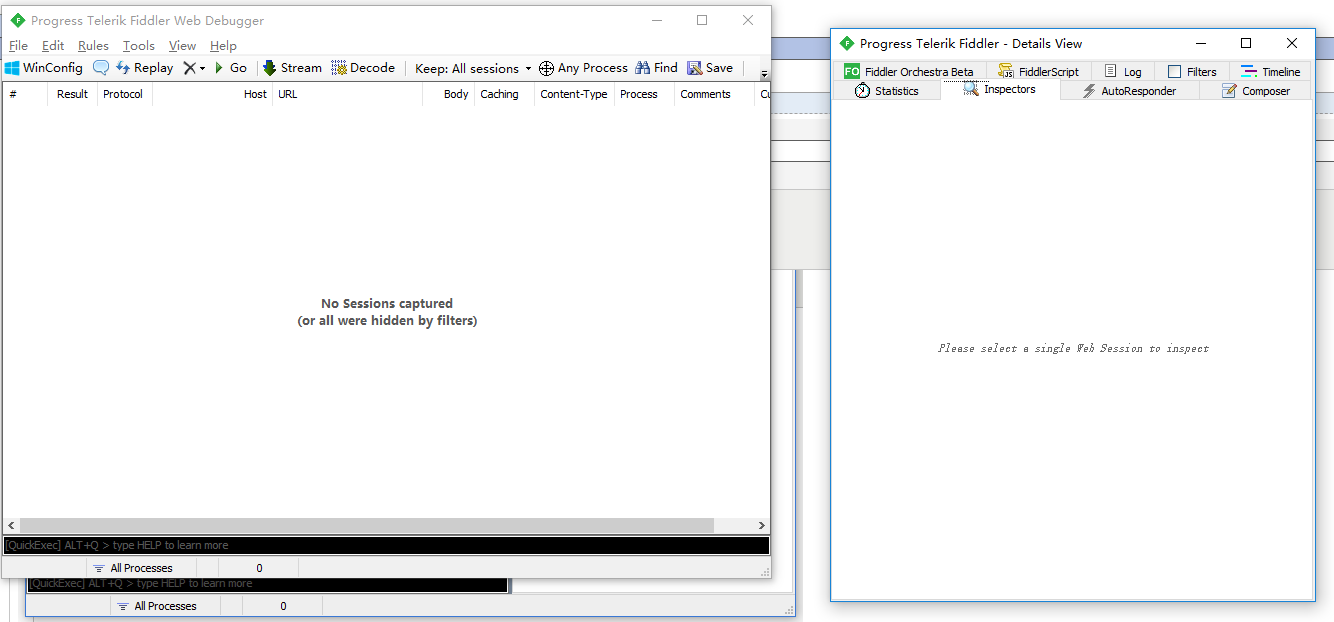
Task: Open the Filters tab
Action: click(x=1192, y=72)
